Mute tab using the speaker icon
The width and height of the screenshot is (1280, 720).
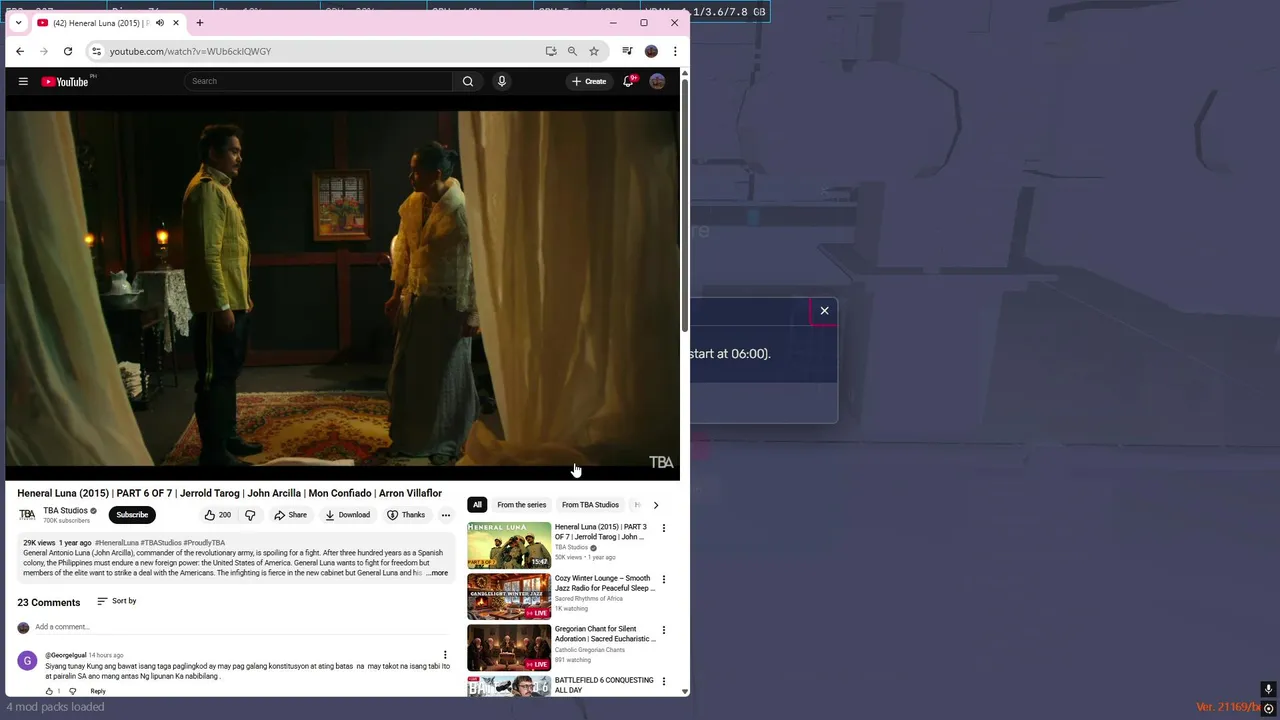[x=159, y=23]
